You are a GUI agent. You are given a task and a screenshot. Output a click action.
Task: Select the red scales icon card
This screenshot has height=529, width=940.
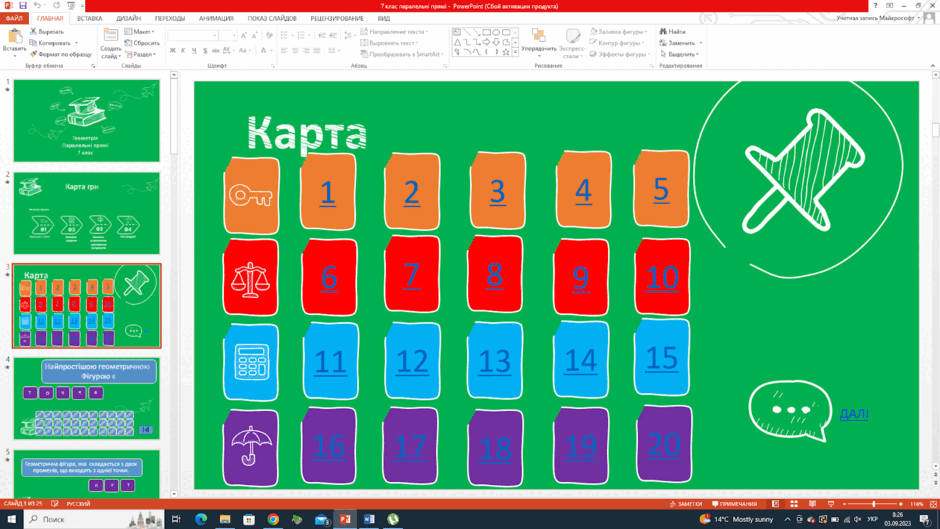tap(251, 277)
